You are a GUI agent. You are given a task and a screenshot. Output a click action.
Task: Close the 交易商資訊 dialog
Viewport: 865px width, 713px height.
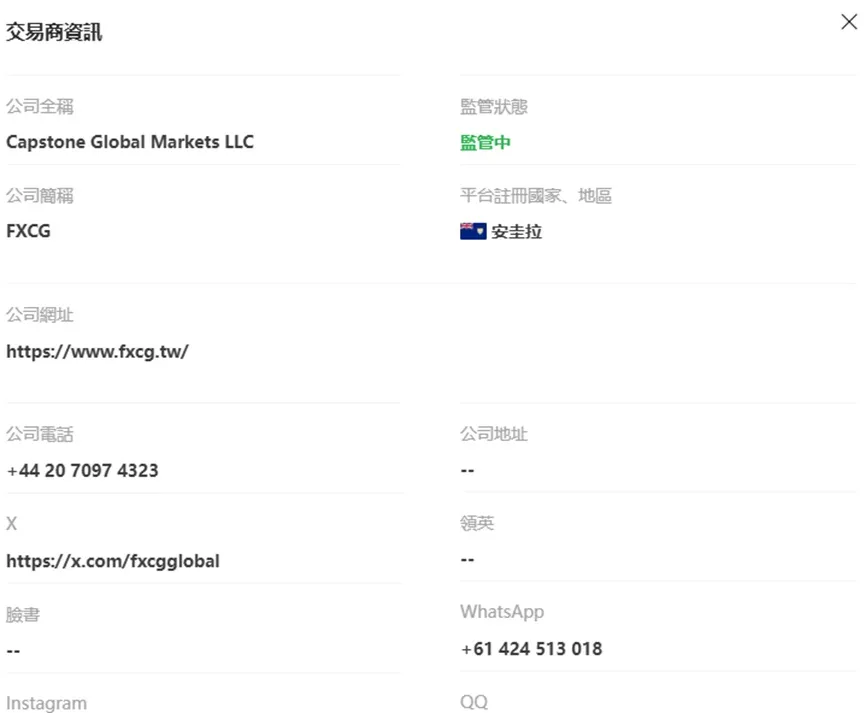point(848,22)
